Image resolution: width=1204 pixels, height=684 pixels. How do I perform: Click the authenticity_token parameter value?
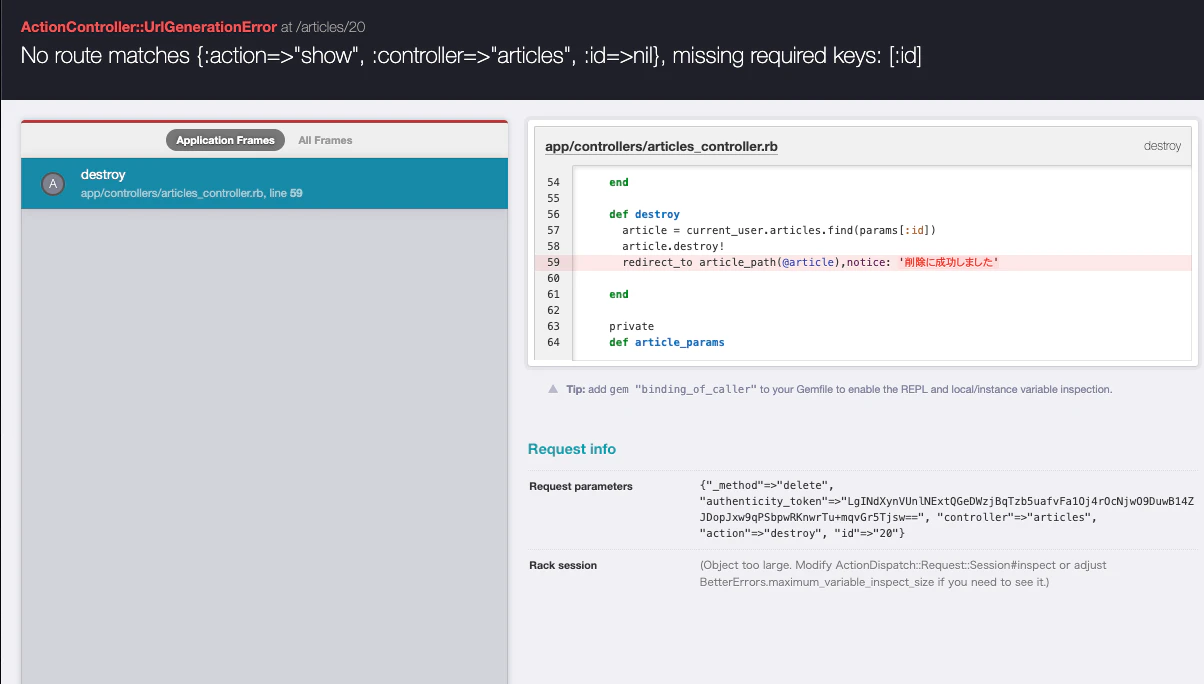[x=947, y=510]
